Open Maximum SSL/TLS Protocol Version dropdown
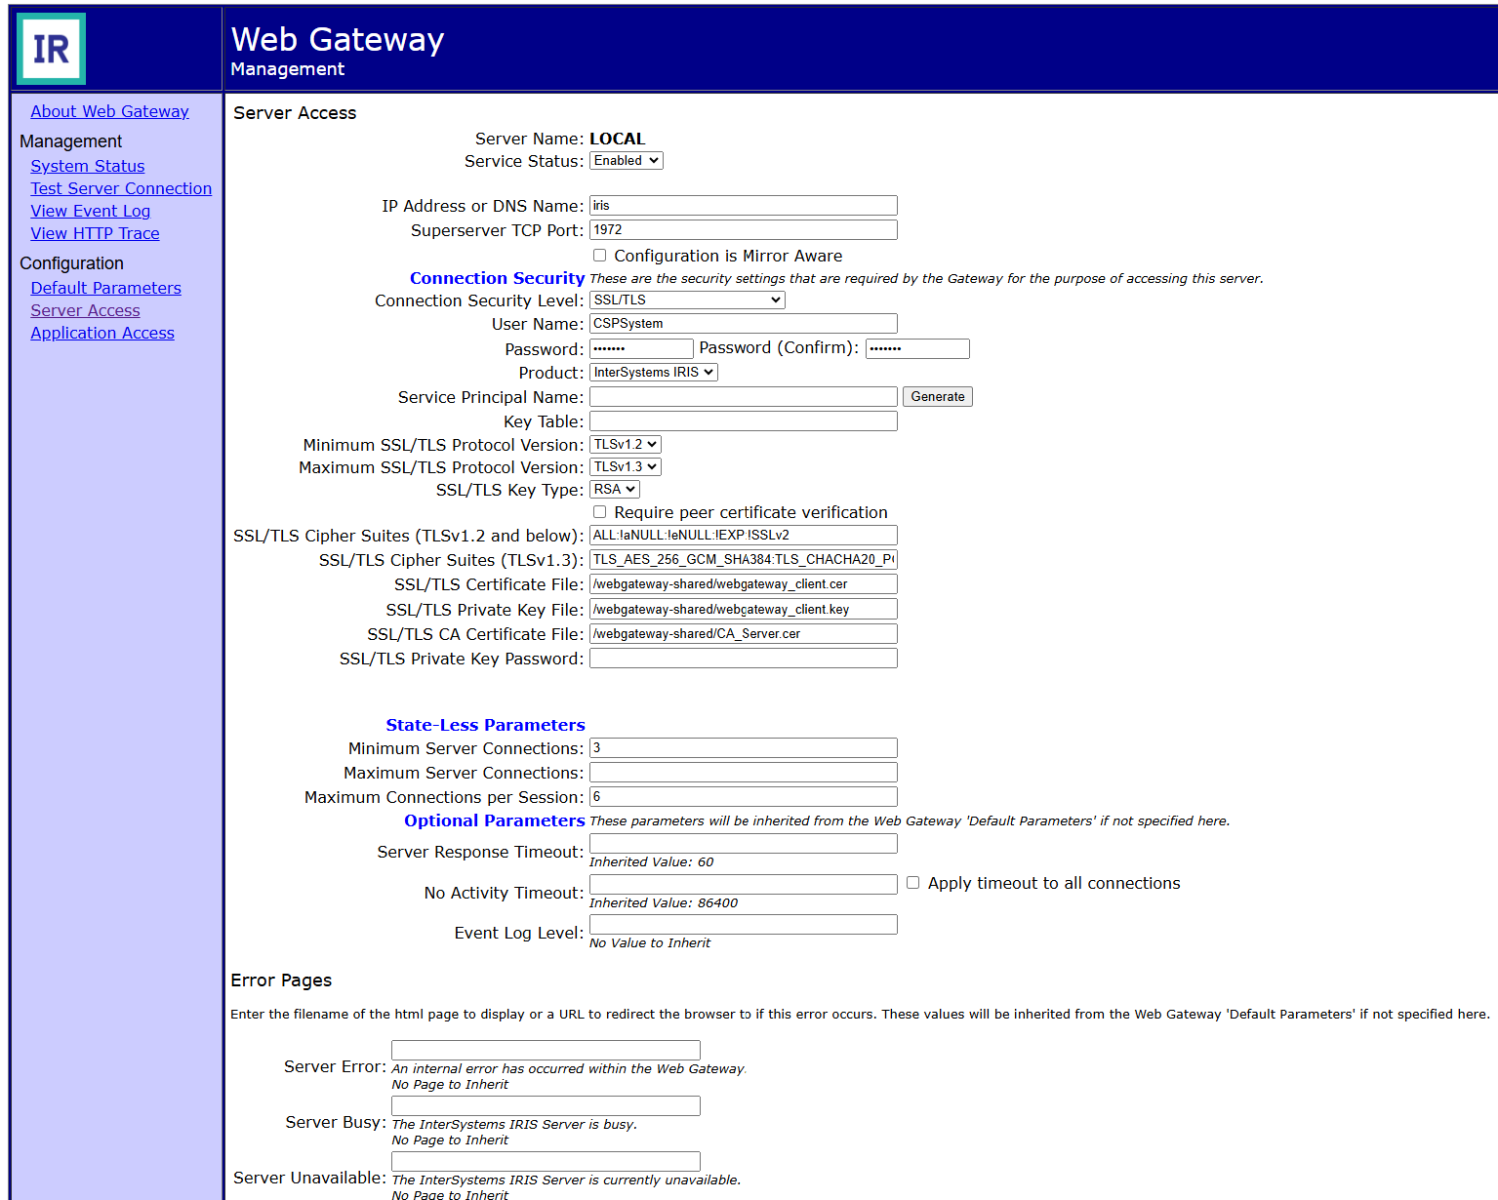Viewport: 1498px width, 1200px height. [626, 467]
